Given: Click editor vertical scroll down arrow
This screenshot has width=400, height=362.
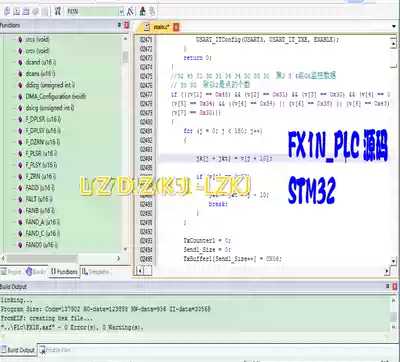Looking at the screenshot, I should coord(393,261).
